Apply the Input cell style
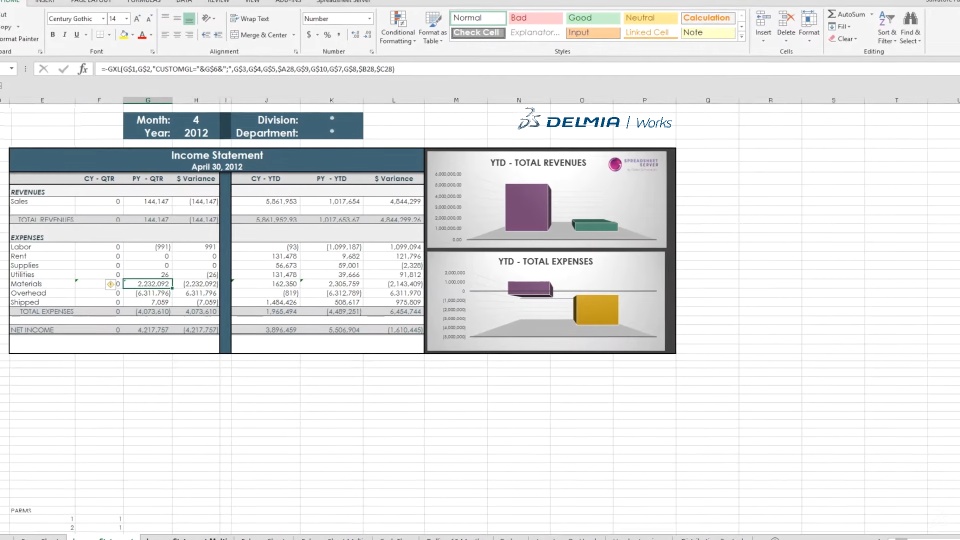 point(592,32)
